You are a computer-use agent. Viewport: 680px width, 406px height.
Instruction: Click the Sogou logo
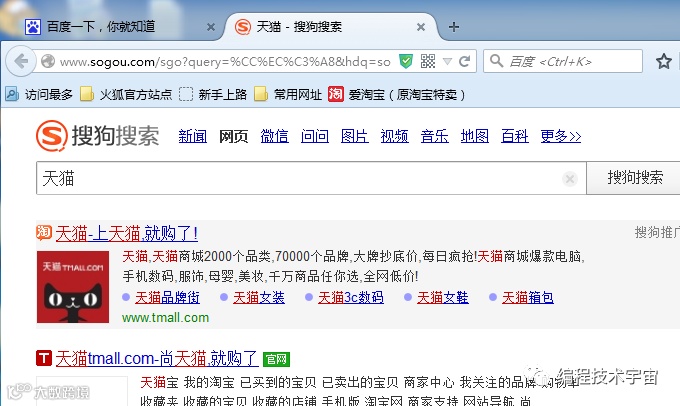pos(98,136)
